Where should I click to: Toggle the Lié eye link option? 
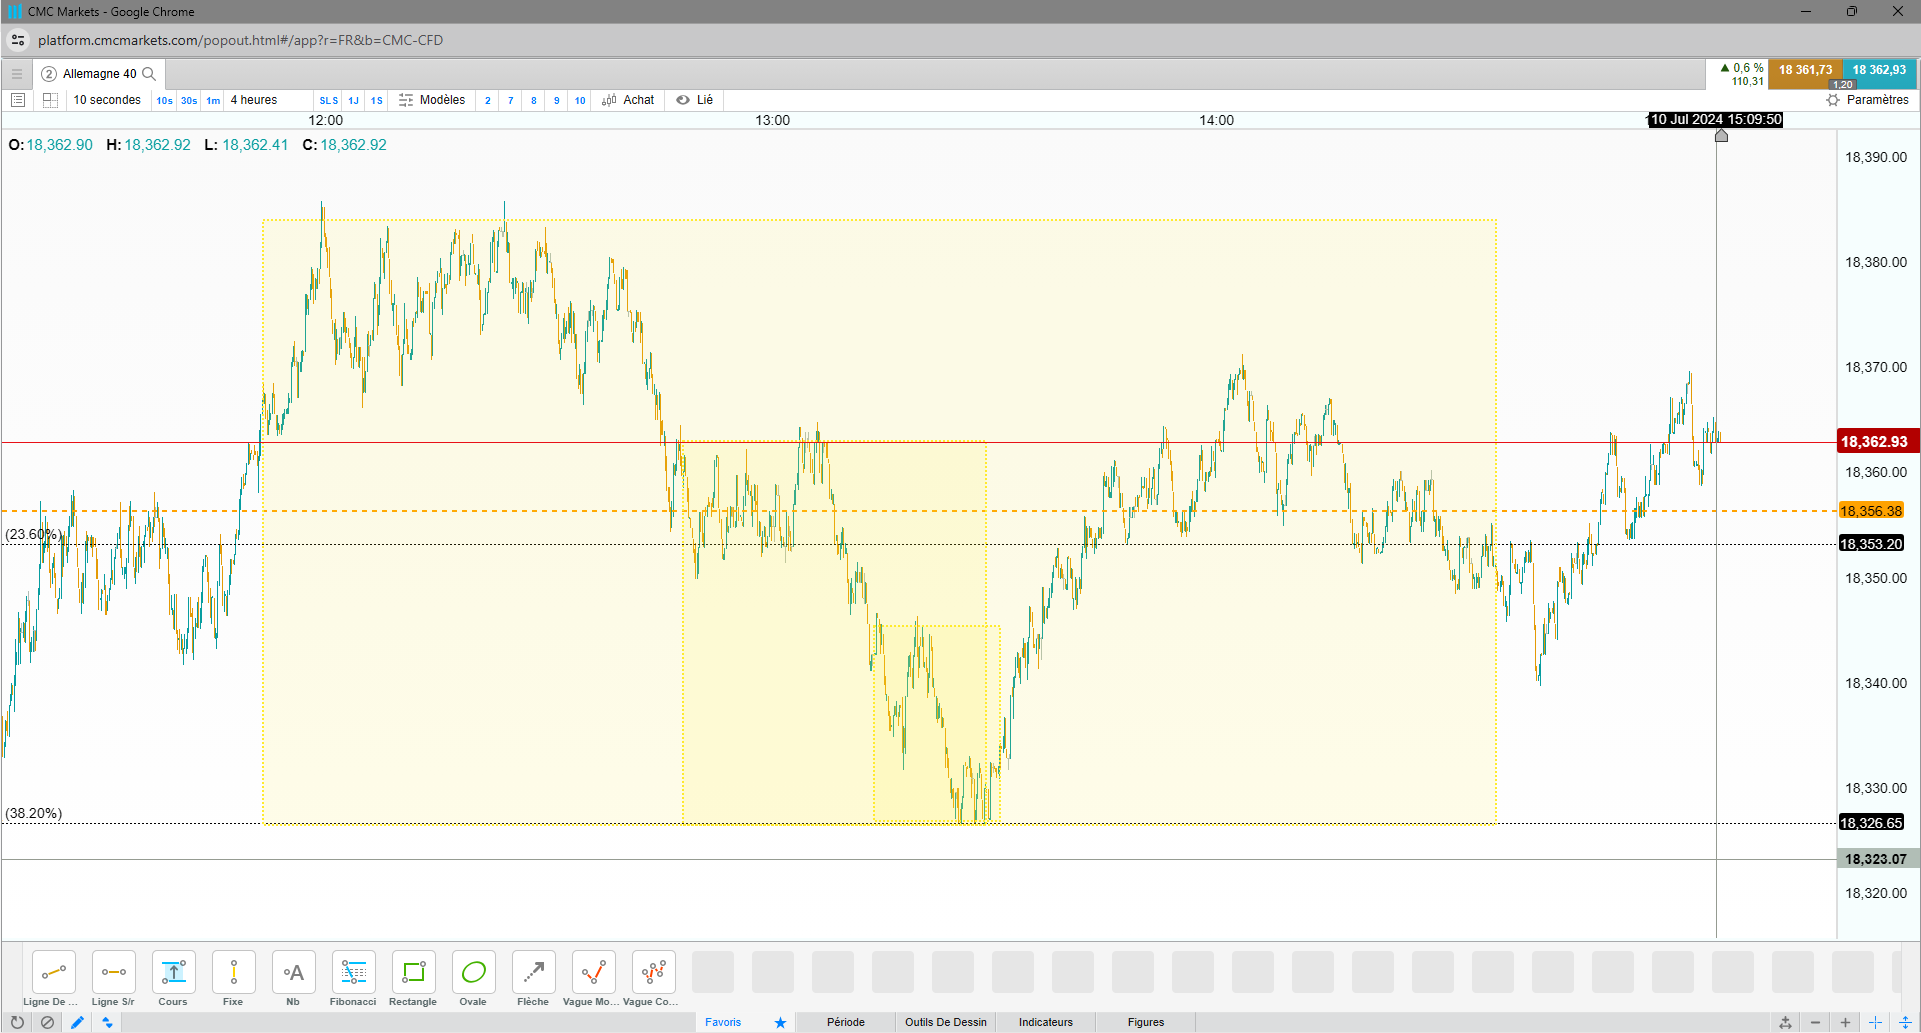(x=694, y=100)
